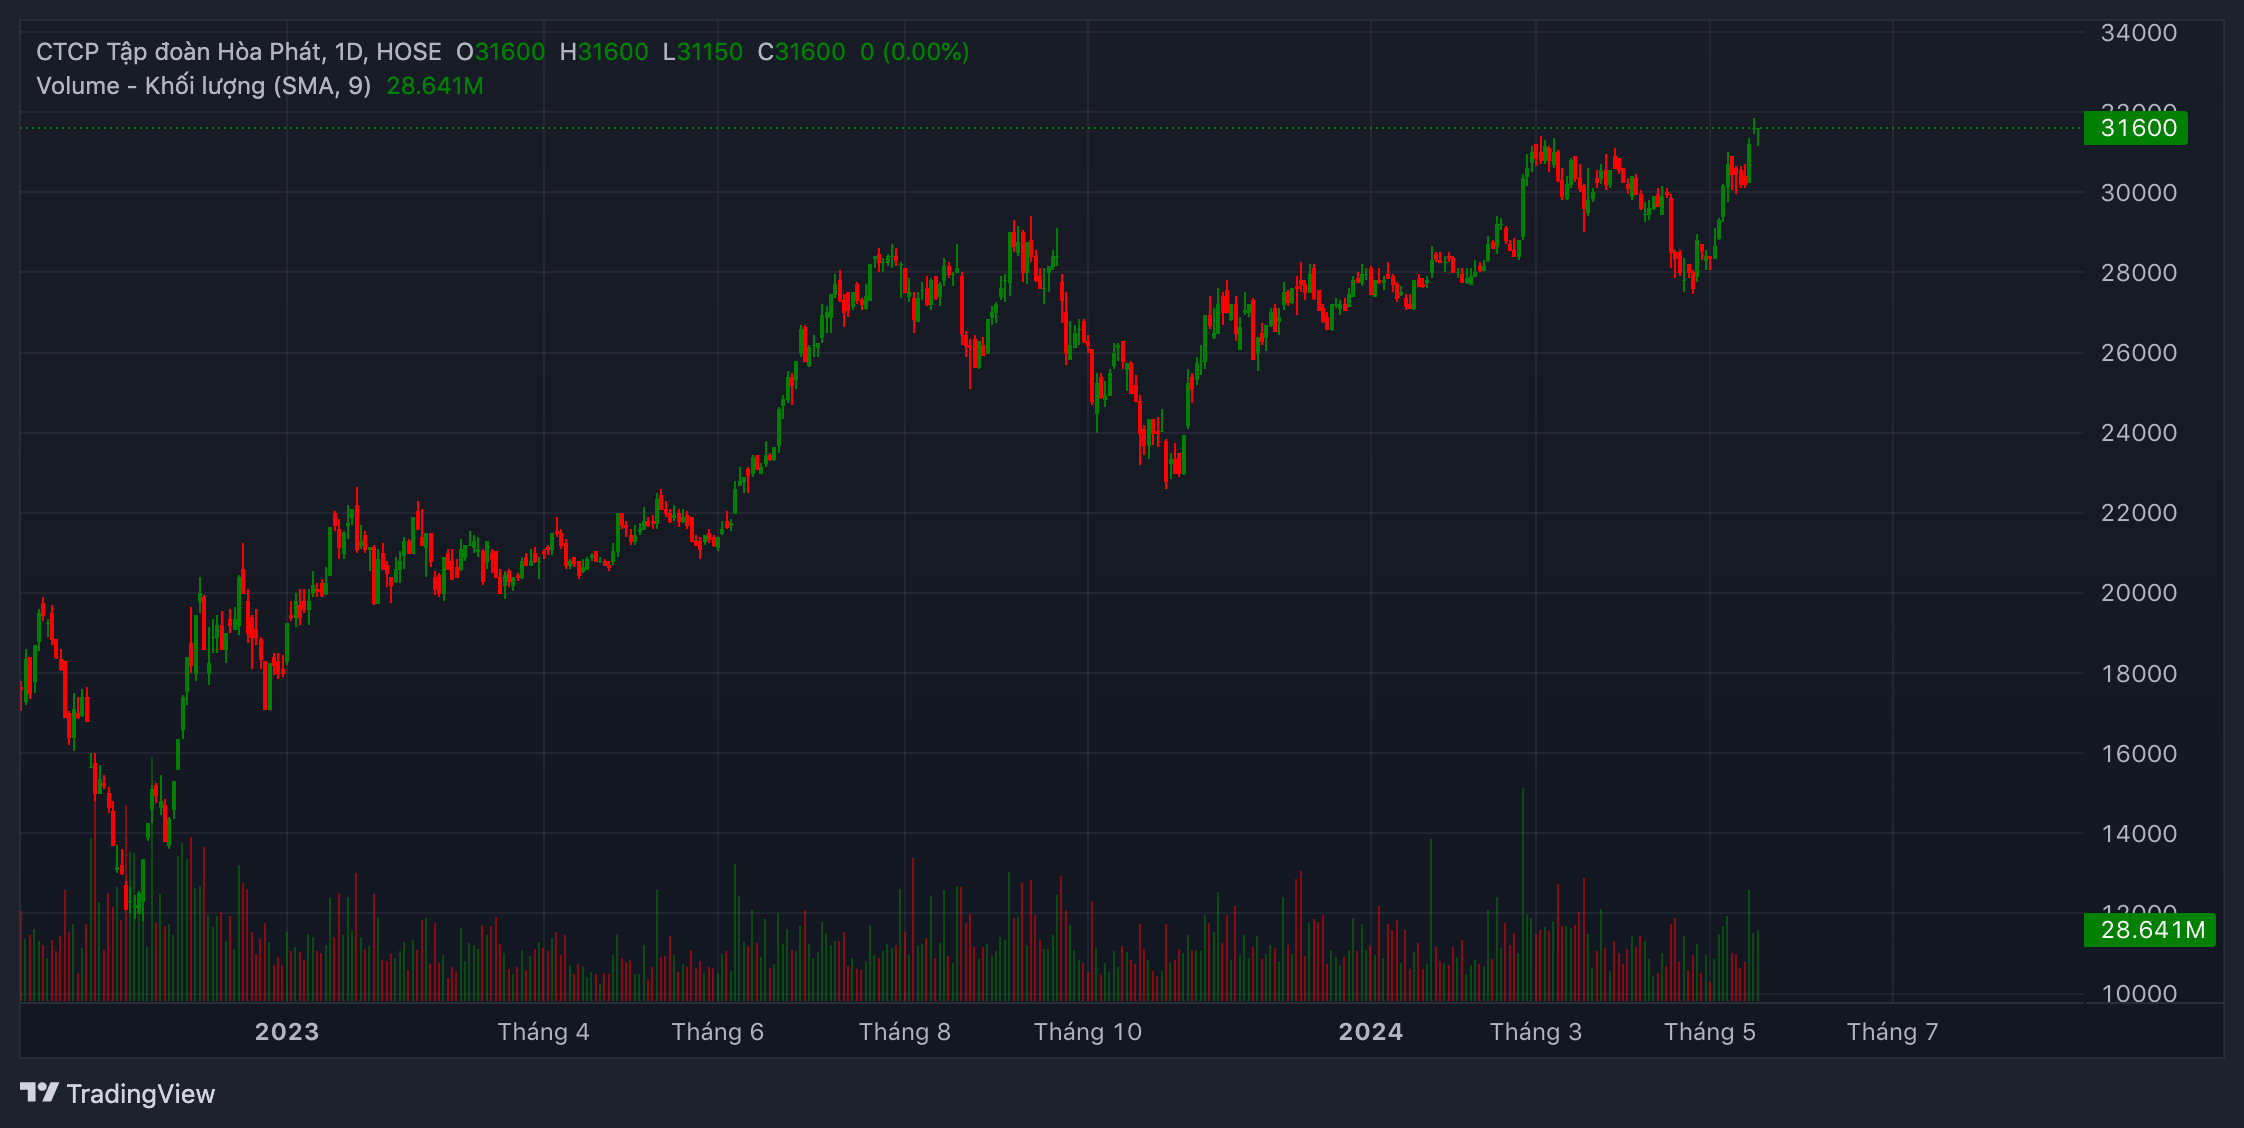Image resolution: width=2244 pixels, height=1128 pixels.
Task: Click the SMA 28.641M value in the legend
Action: pos(435,86)
